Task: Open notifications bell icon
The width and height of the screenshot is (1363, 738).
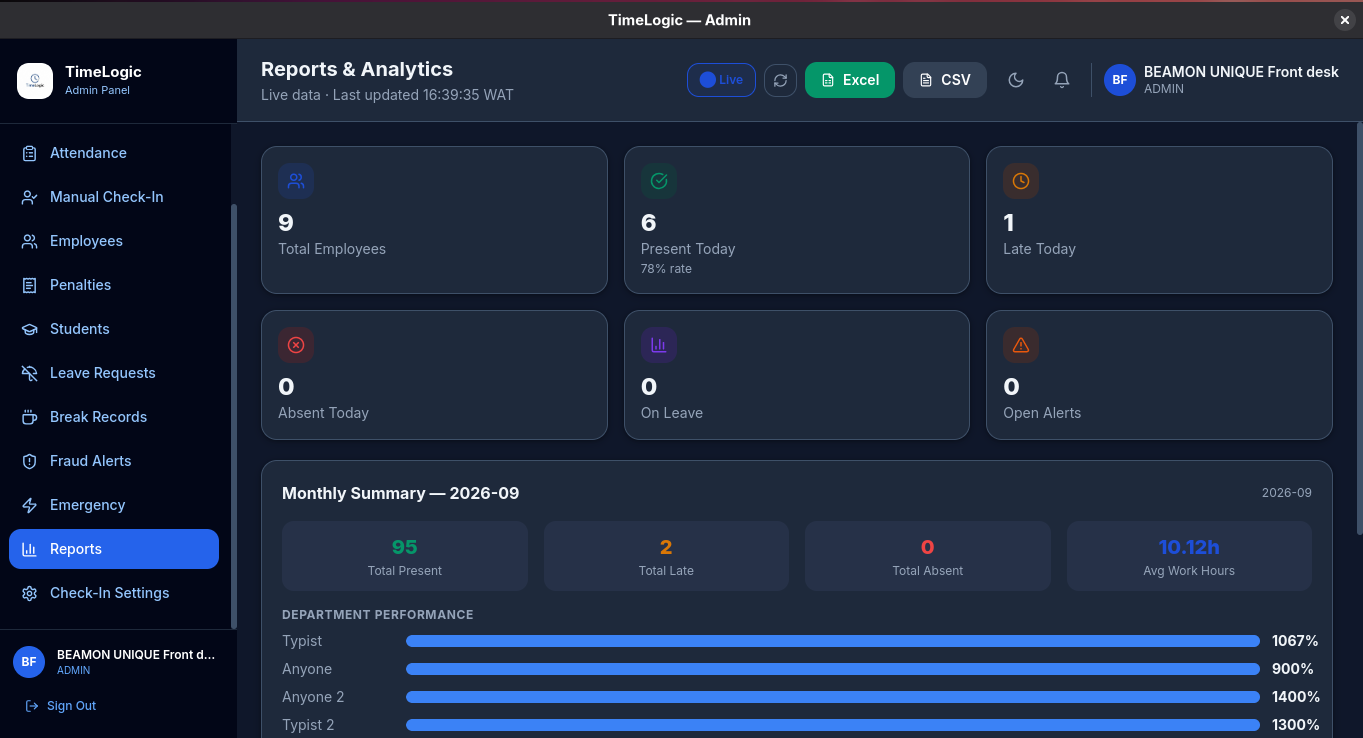Action: (x=1062, y=80)
